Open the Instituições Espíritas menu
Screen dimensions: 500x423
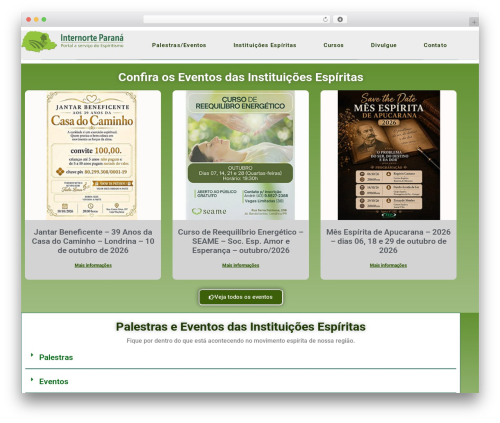(x=265, y=45)
